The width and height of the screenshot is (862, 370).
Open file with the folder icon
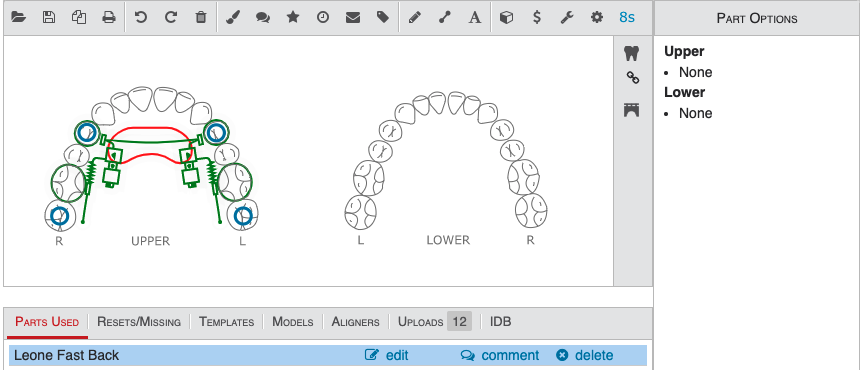(19, 18)
